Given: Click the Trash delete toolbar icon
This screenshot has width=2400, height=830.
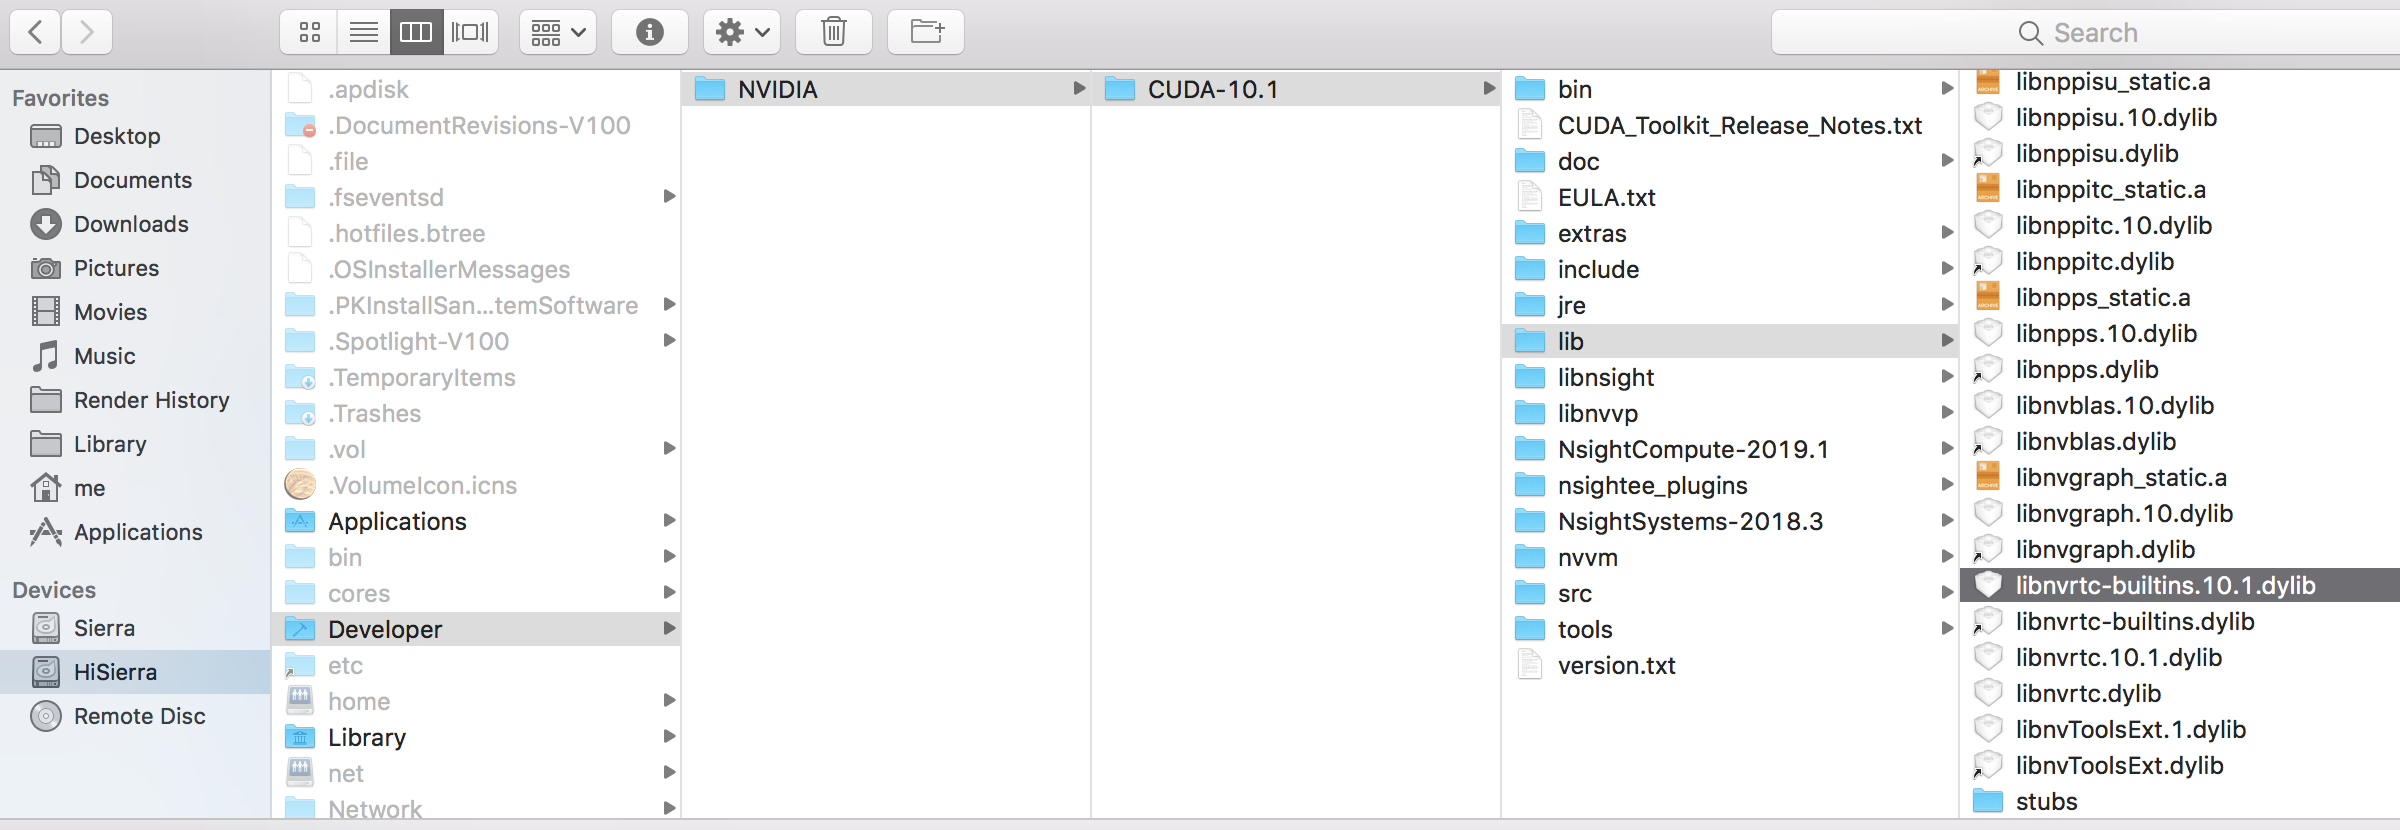Looking at the screenshot, I should pyautogui.click(x=833, y=33).
